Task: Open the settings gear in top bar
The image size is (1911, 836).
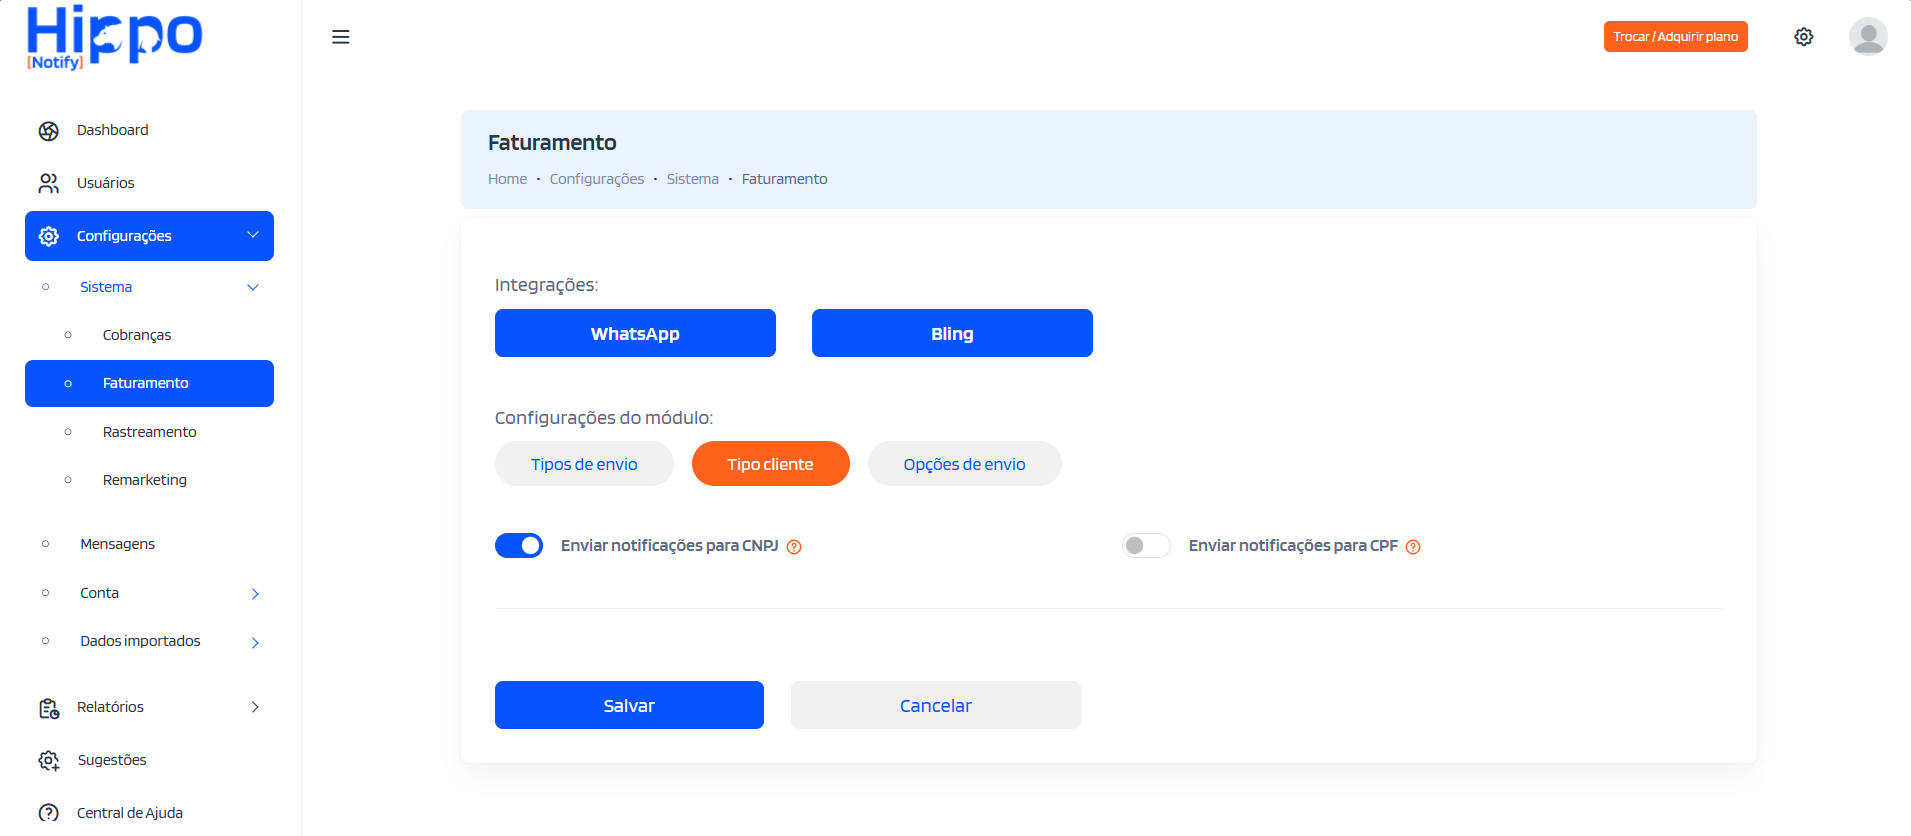Action: (1803, 37)
